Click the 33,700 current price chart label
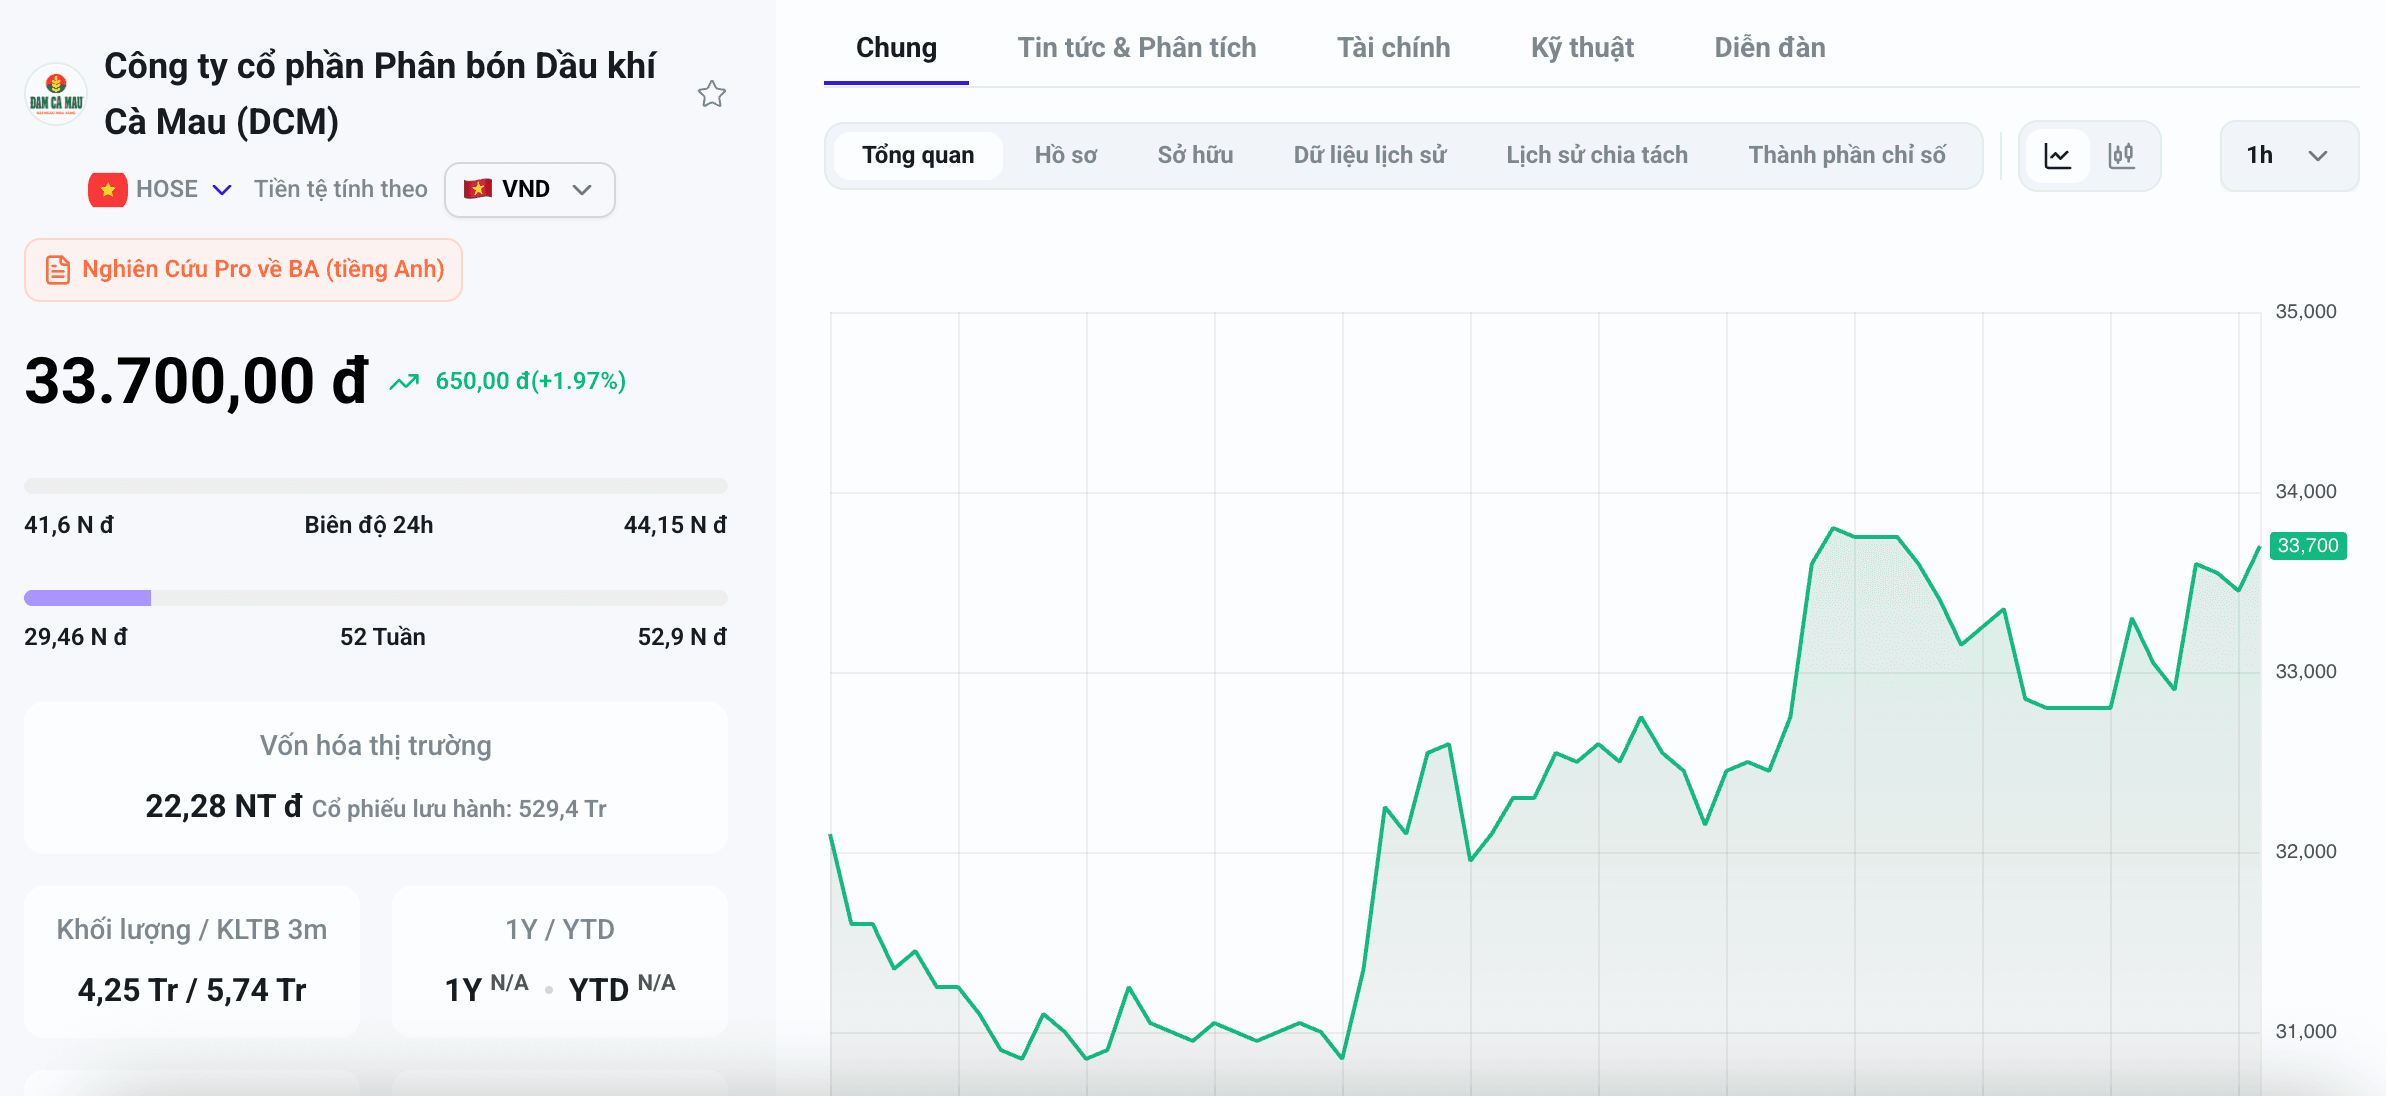 tap(2308, 546)
